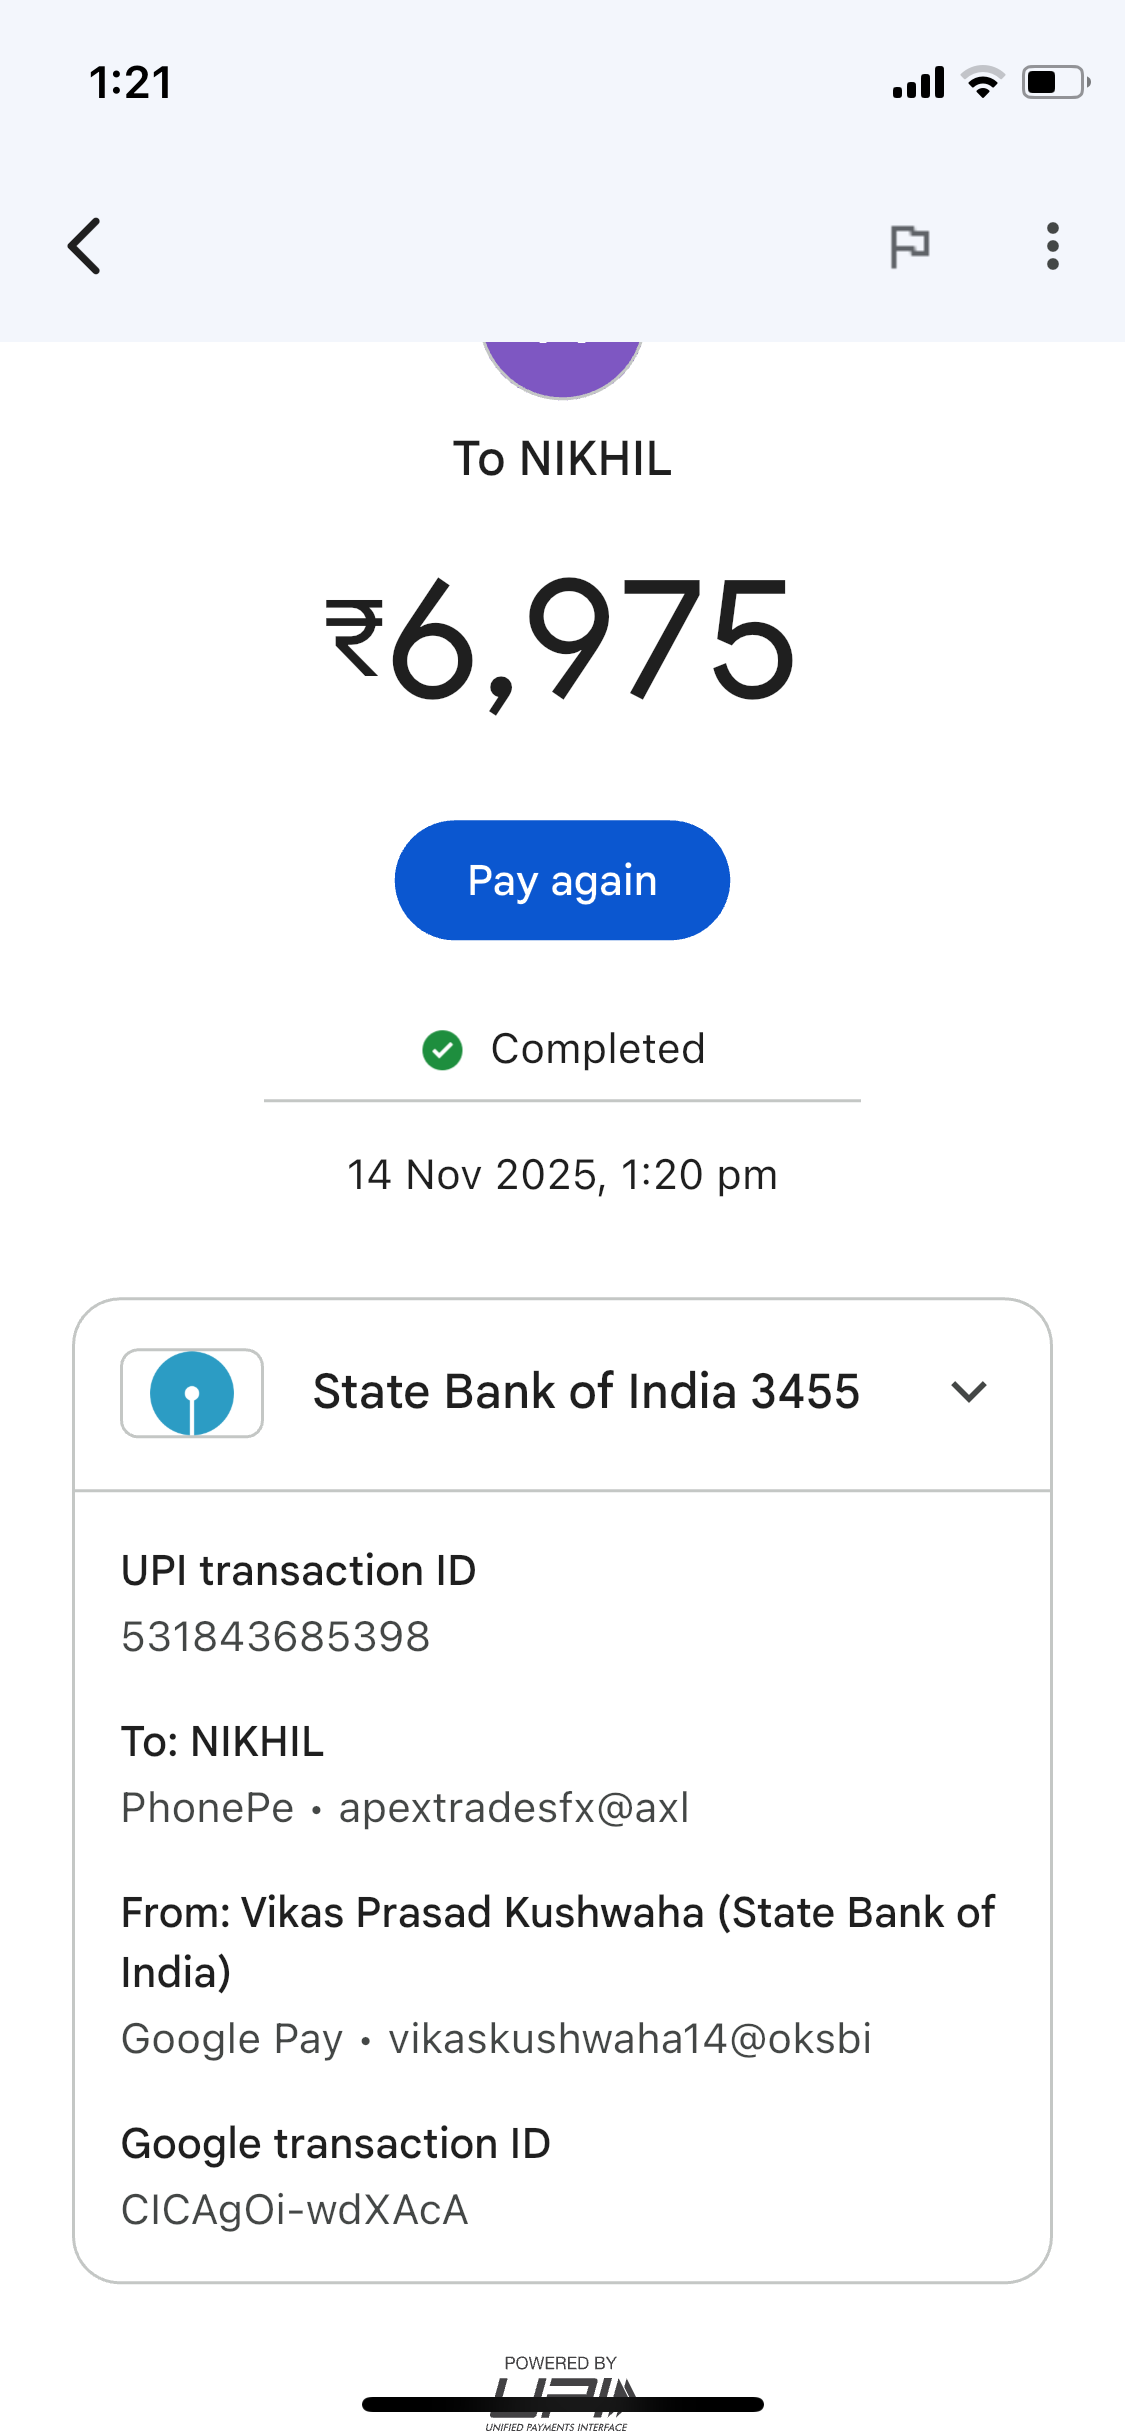Tap the ₹6,975 amount
The width and height of the screenshot is (1125, 2436).
tap(562, 642)
